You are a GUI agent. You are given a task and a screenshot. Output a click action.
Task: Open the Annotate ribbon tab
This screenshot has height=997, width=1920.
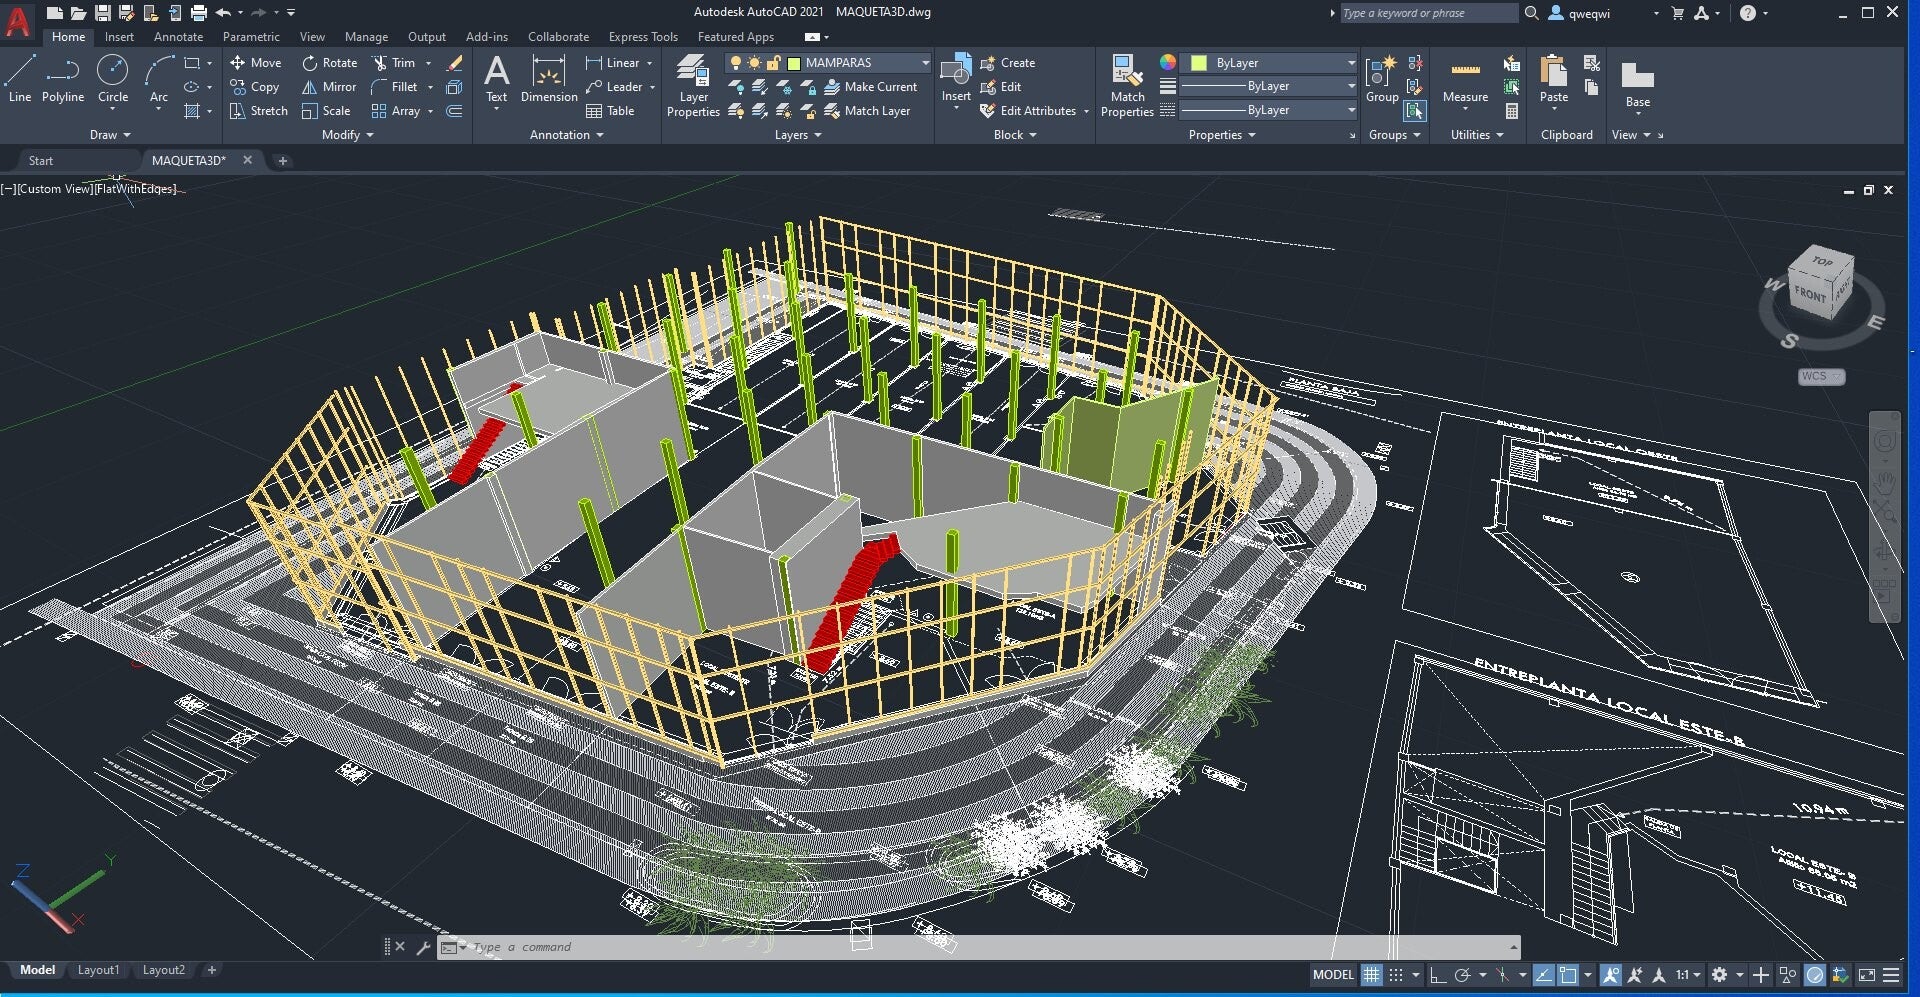coord(178,37)
